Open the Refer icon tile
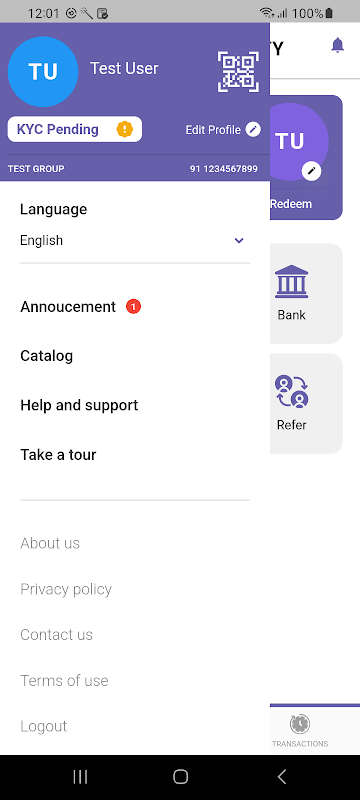The width and height of the screenshot is (360, 800). coord(292,392)
